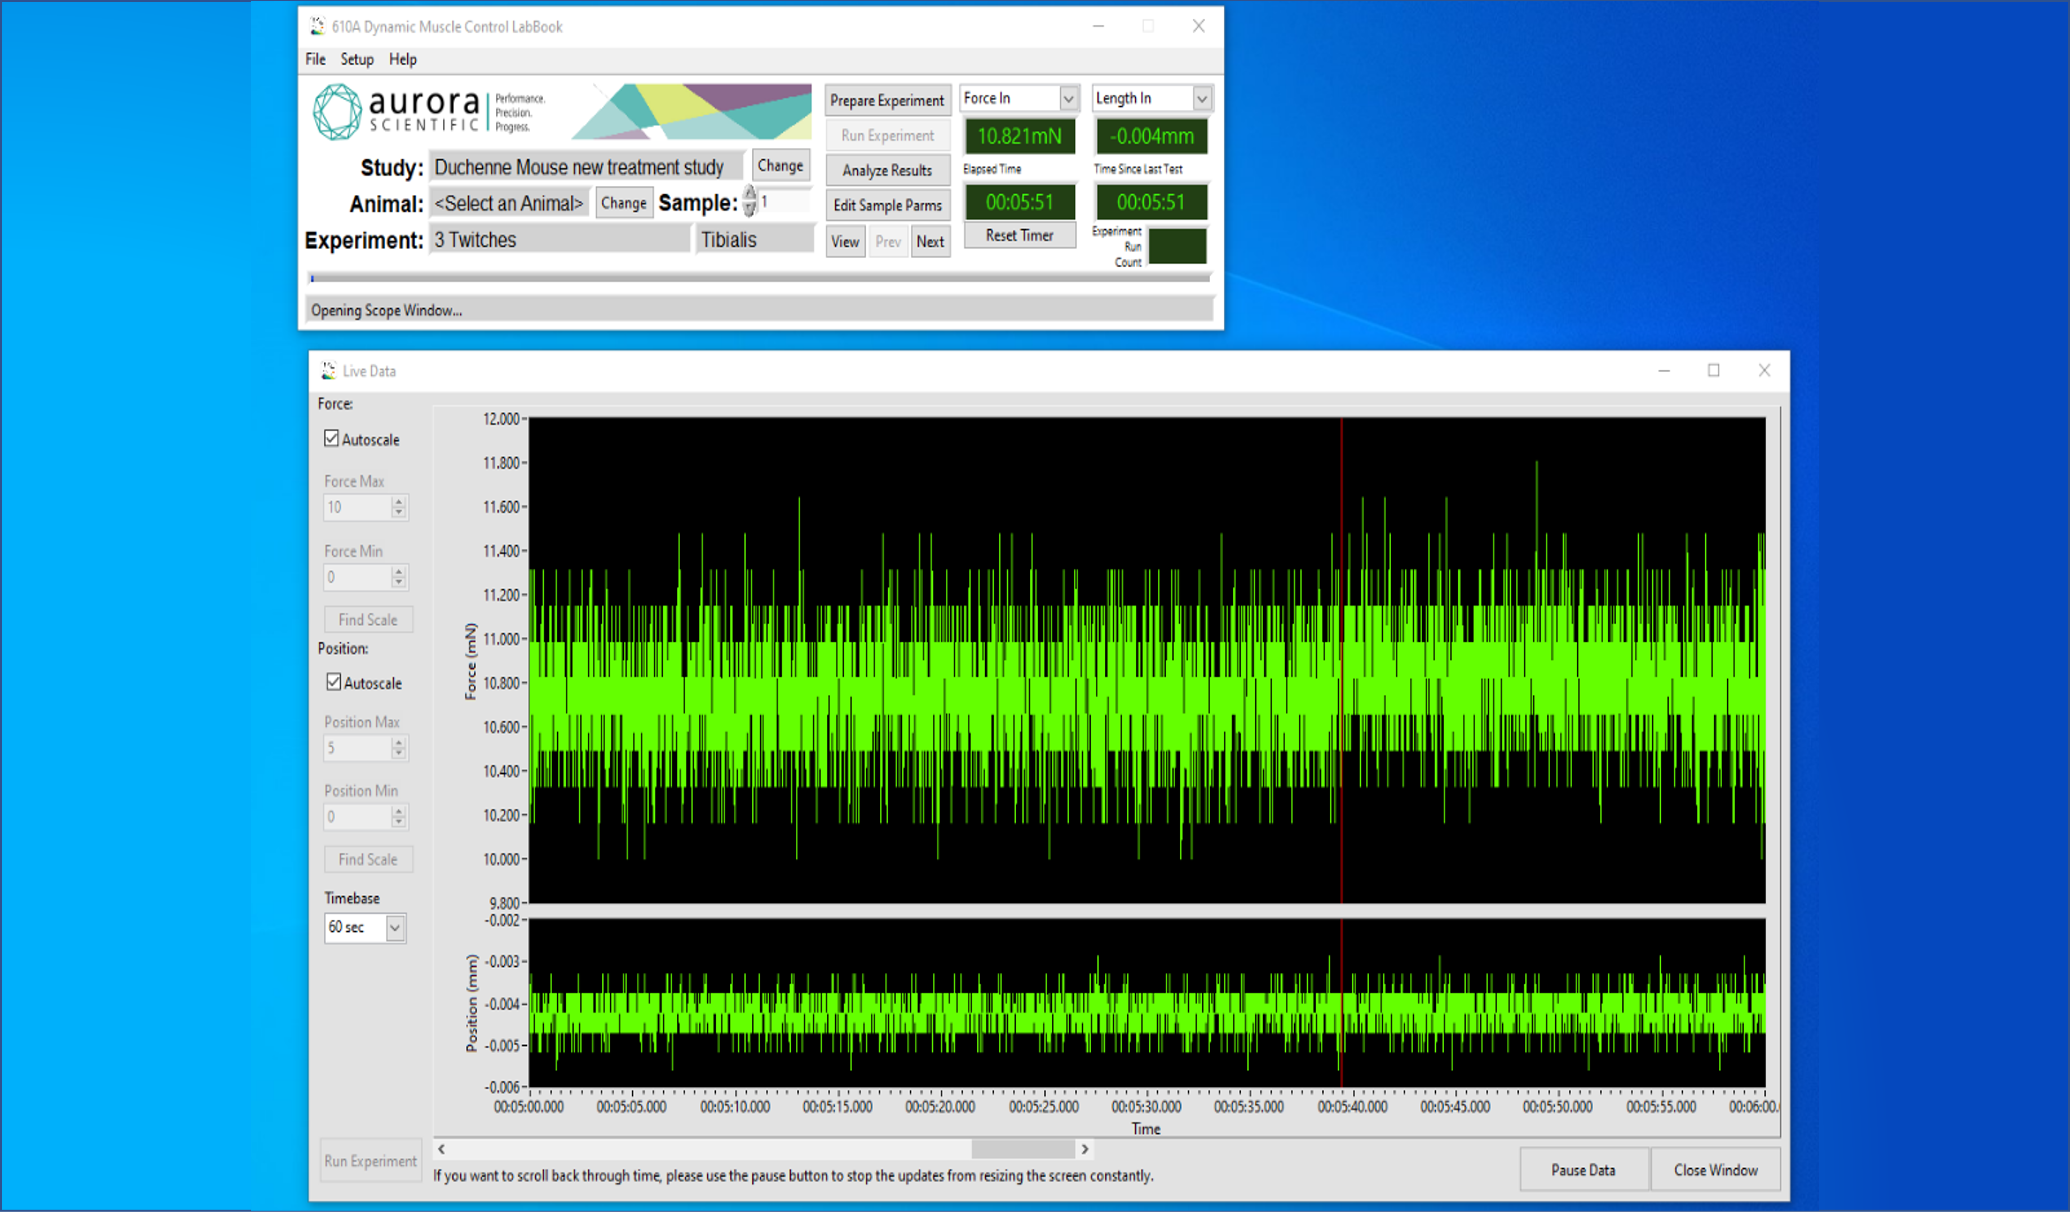Click the horizontal time scrollbar thumb

coord(1023,1149)
